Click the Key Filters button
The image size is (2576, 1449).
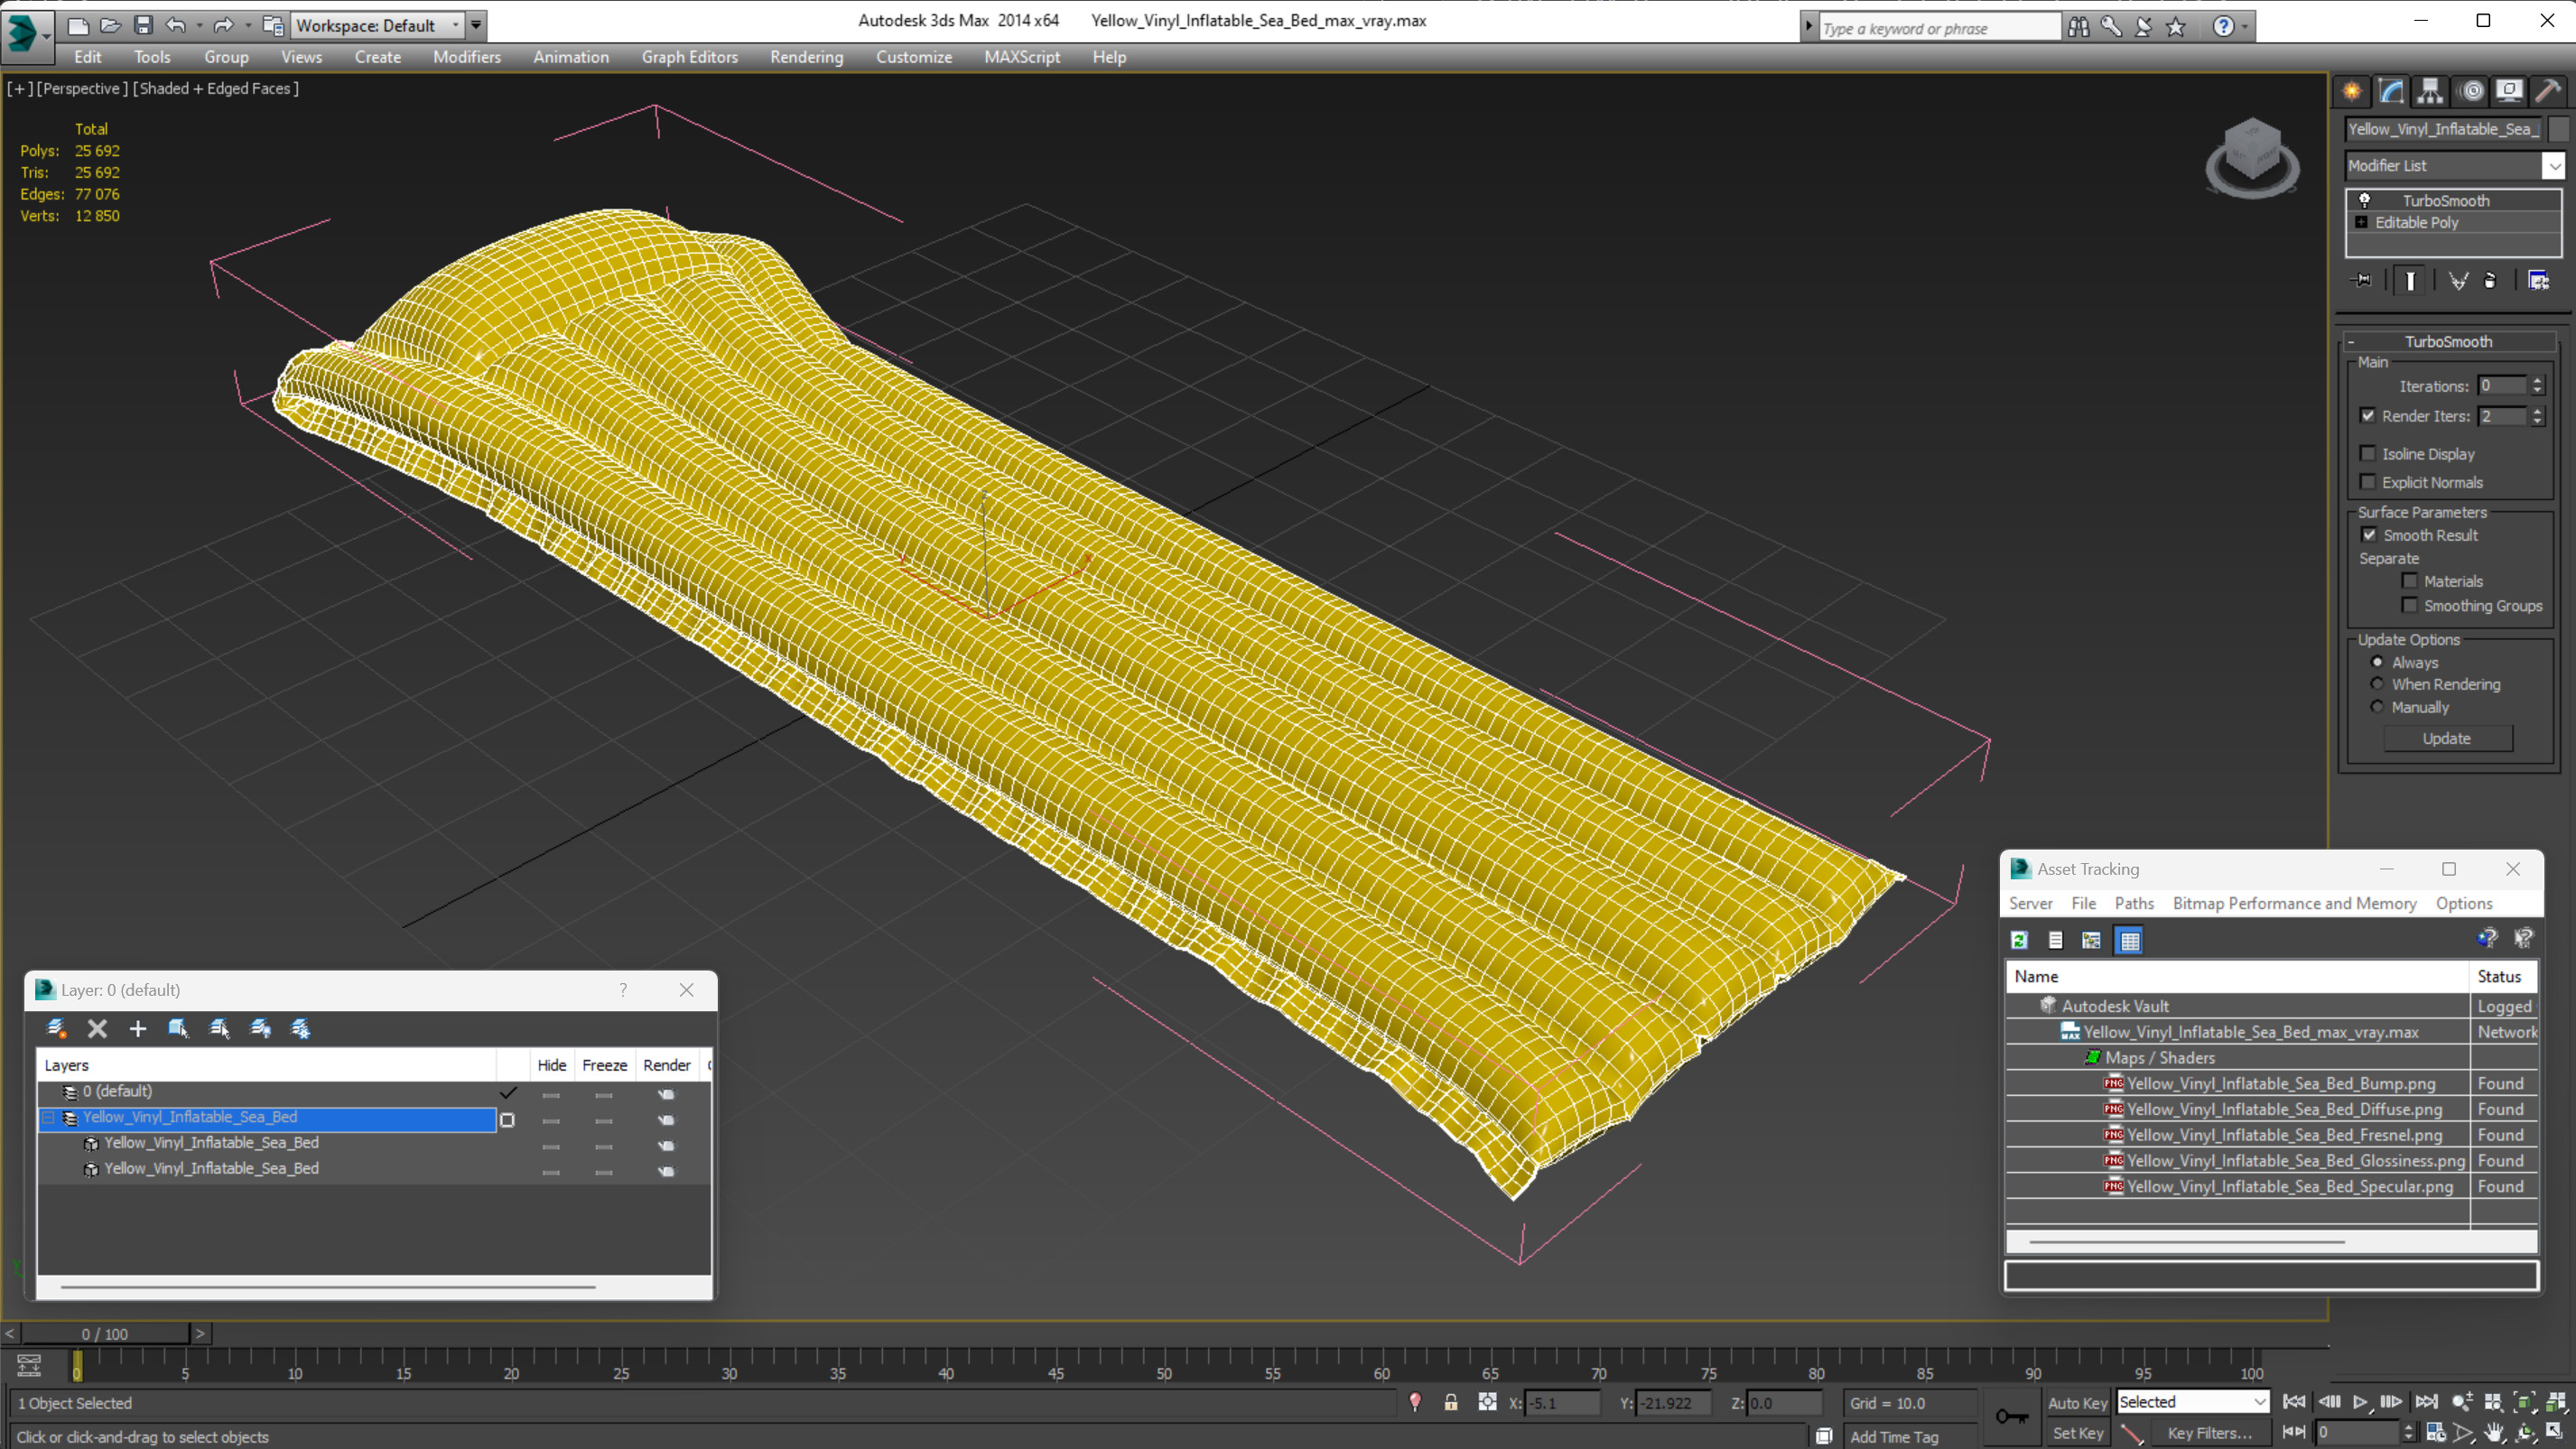[x=2209, y=1433]
